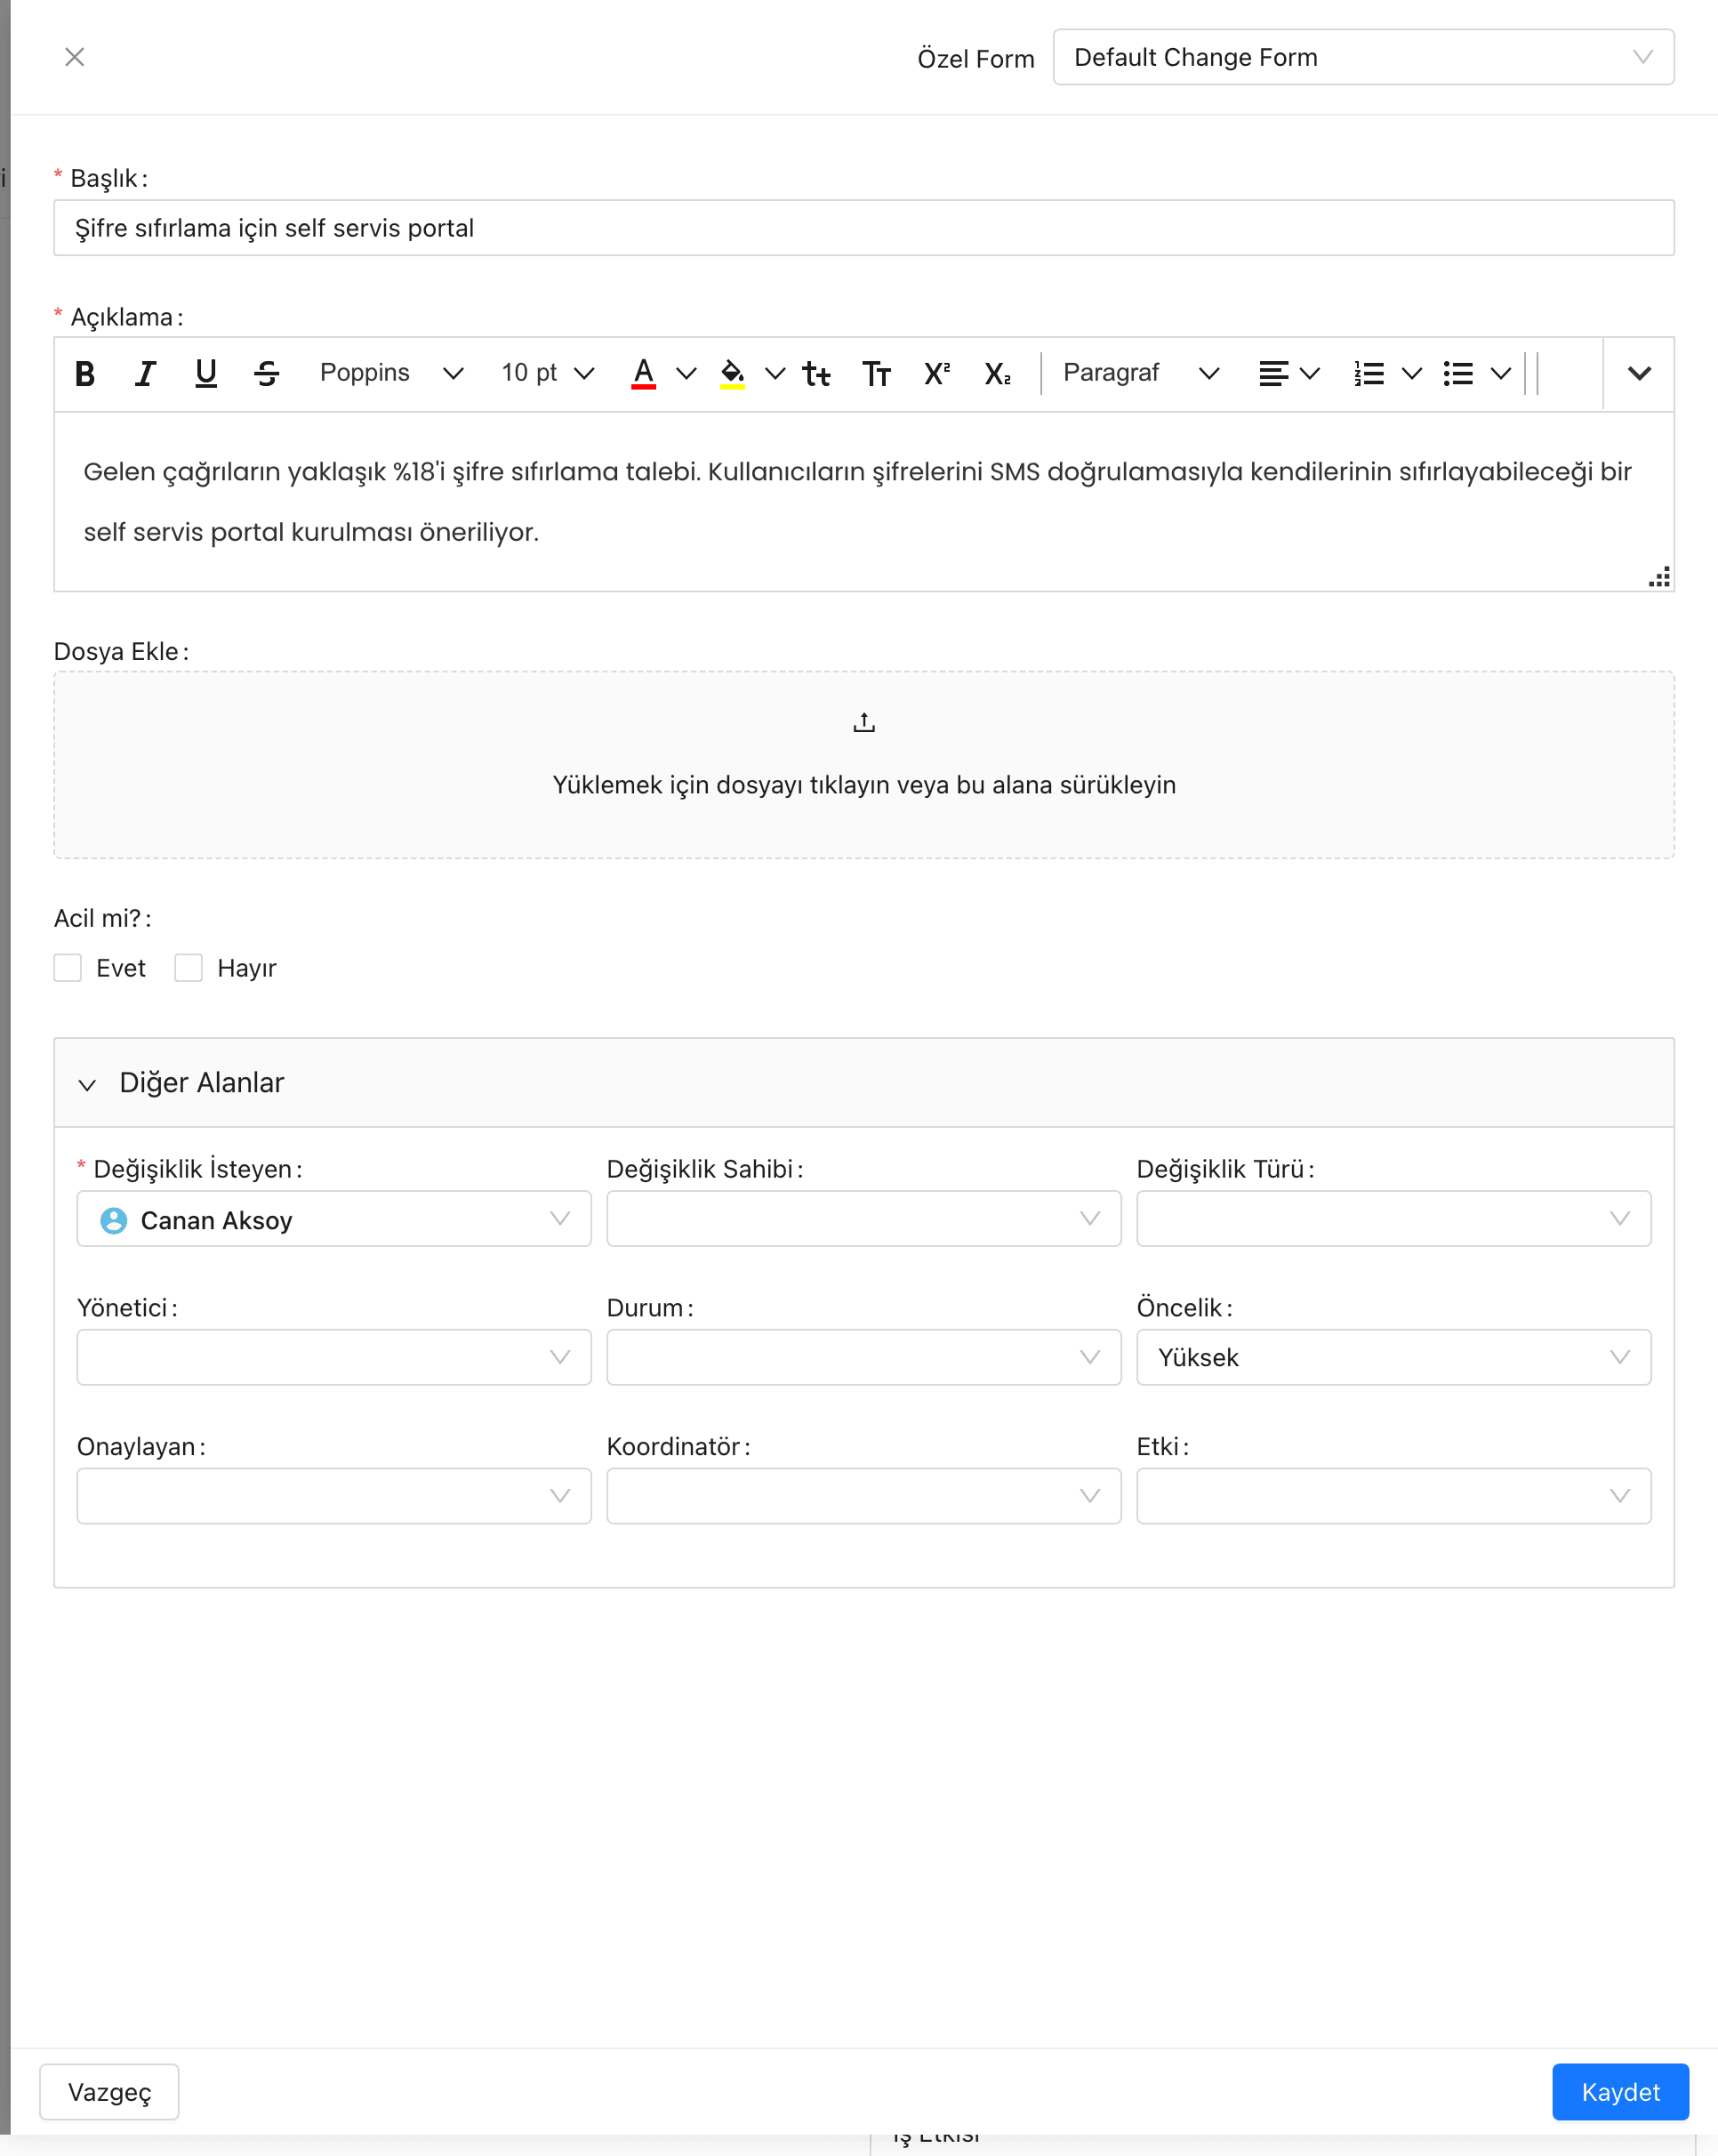Open the Yönetici dropdown

click(x=334, y=1358)
